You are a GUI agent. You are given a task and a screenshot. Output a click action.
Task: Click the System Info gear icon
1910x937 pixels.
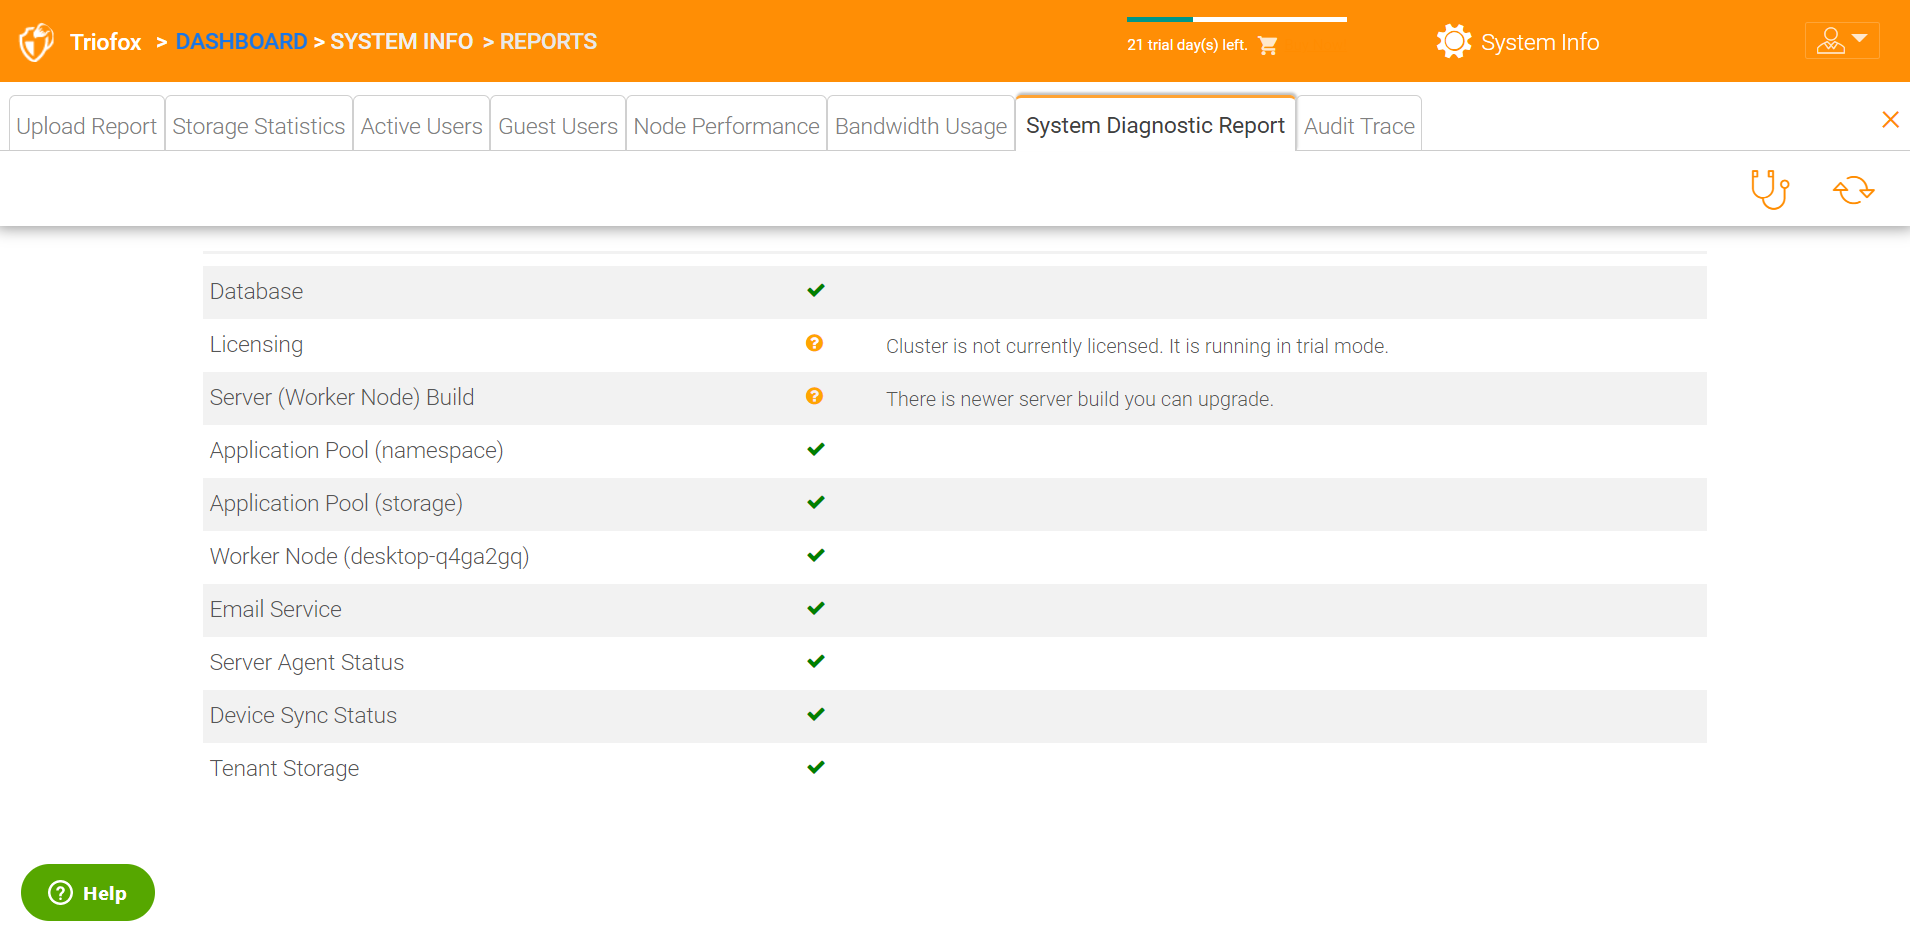click(x=1453, y=42)
